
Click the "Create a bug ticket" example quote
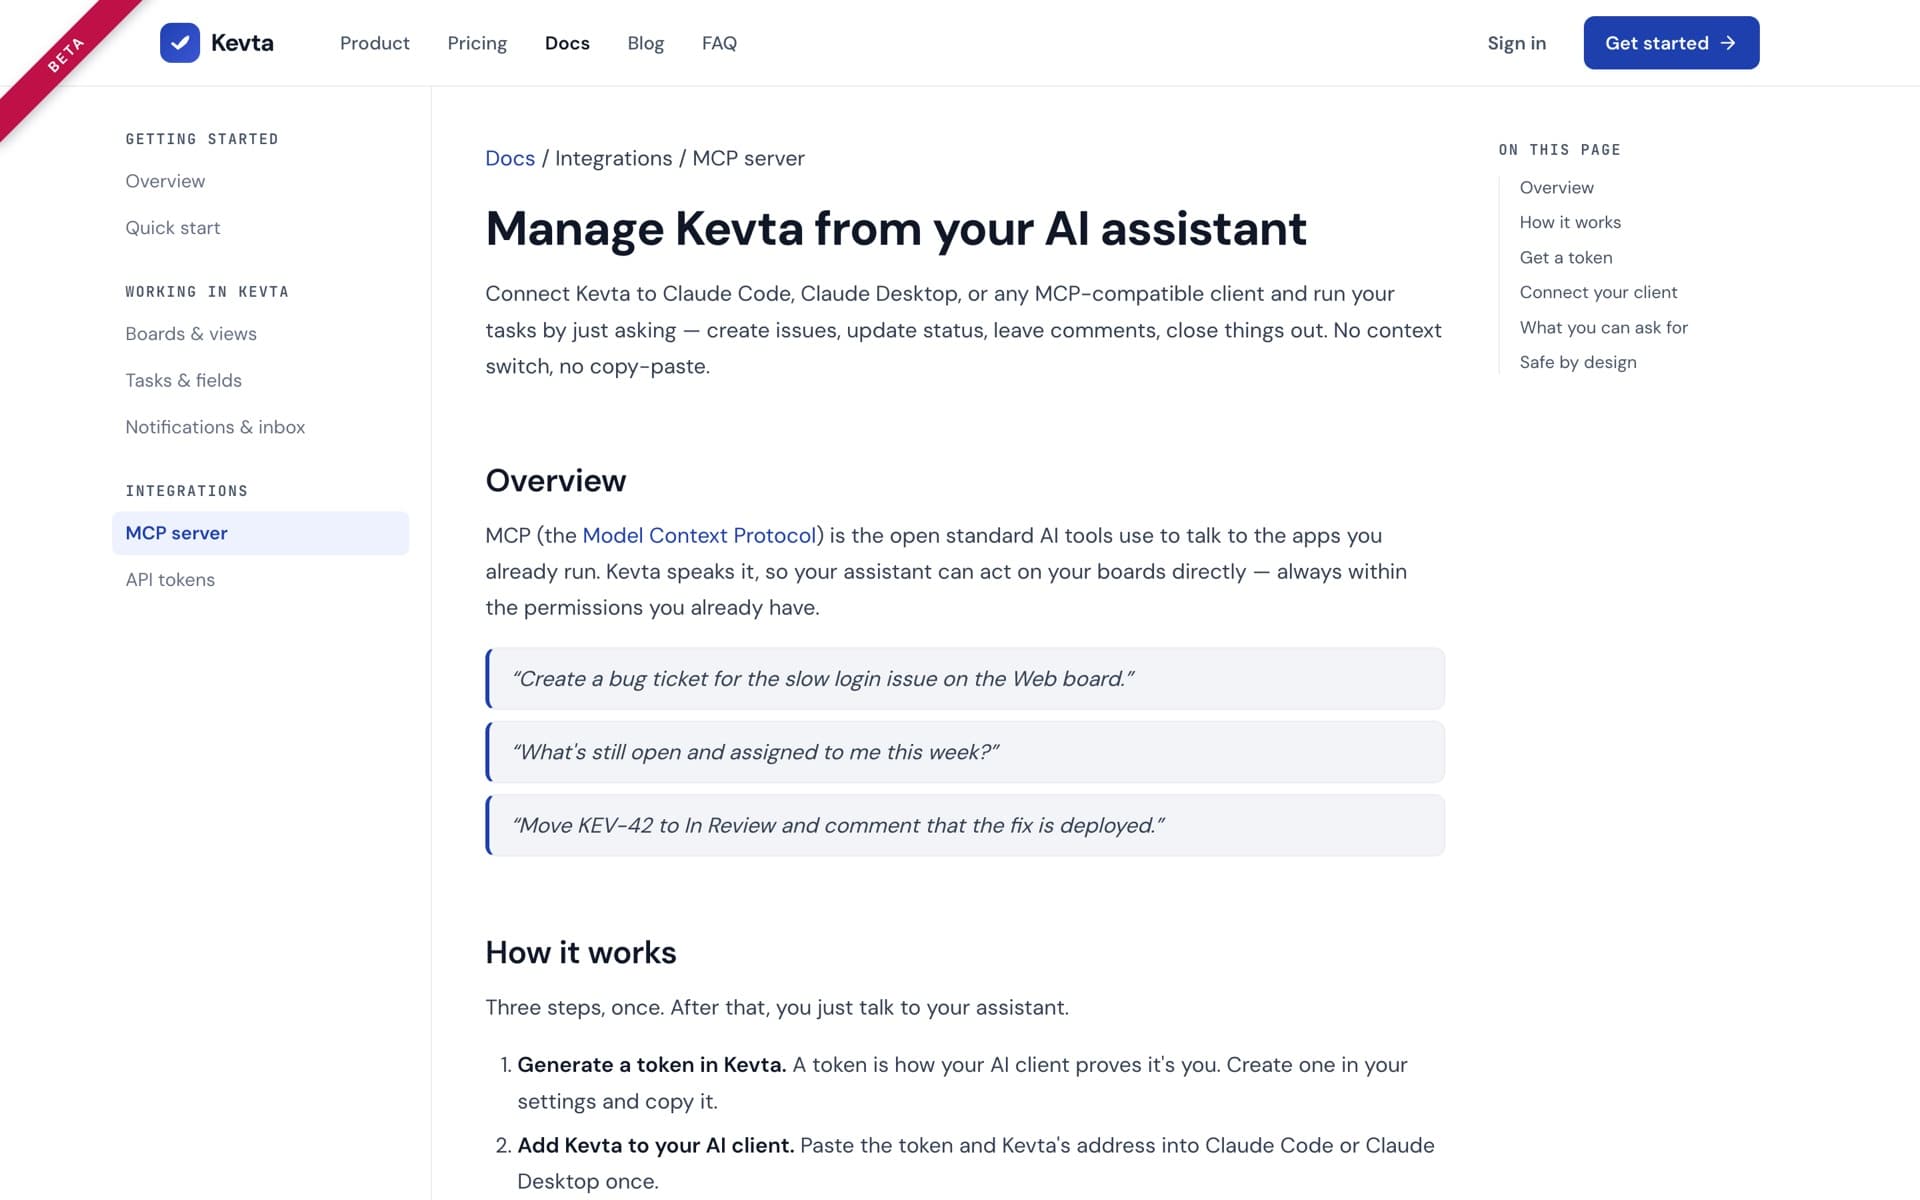point(965,679)
